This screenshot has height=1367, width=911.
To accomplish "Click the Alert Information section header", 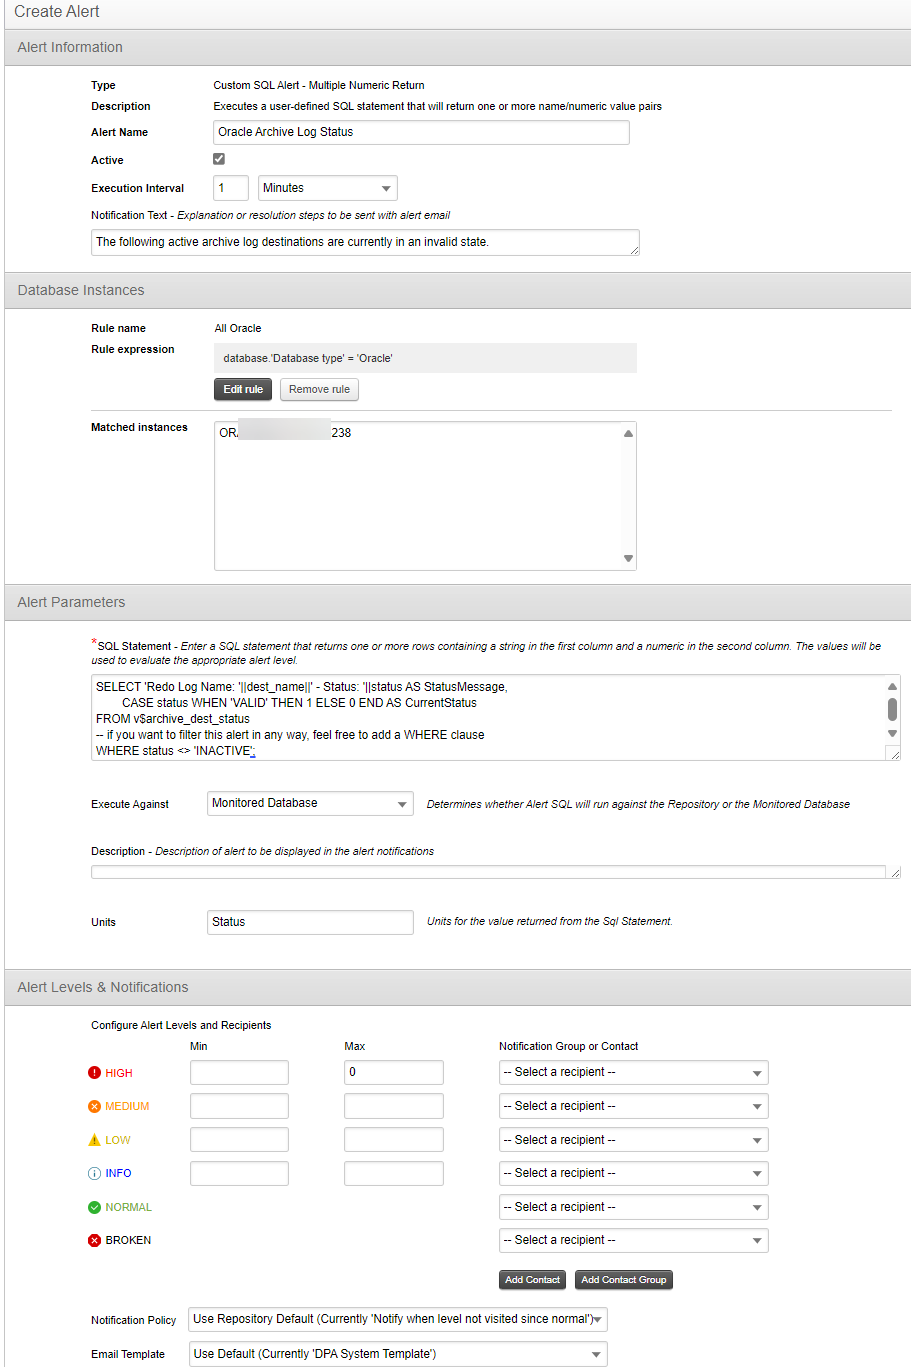I will coord(458,47).
